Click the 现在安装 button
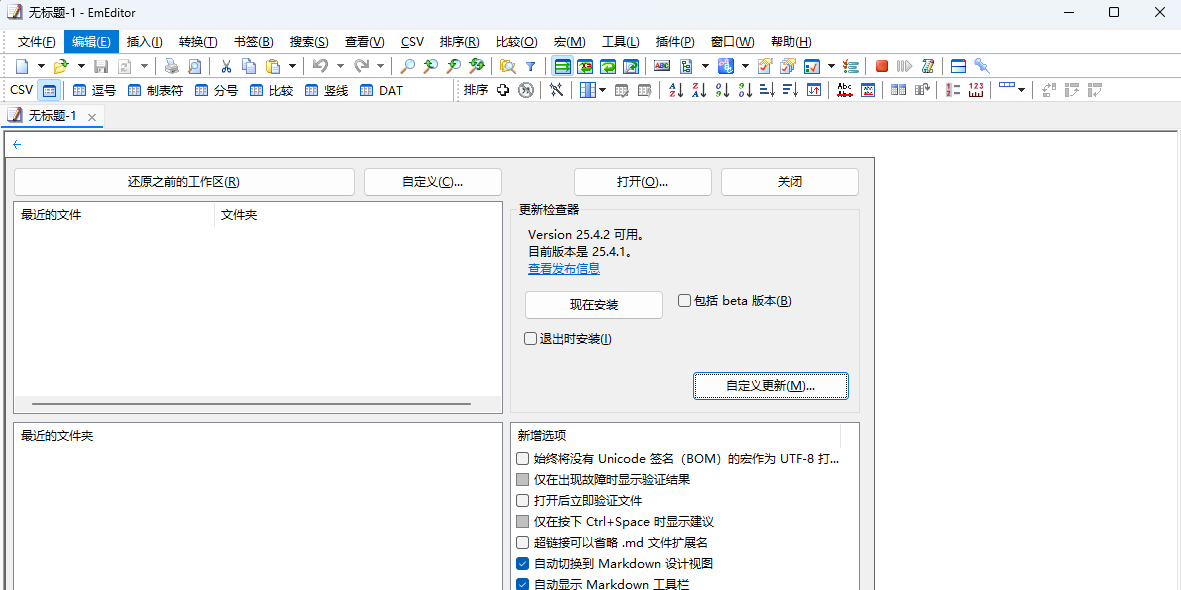1181x590 pixels. (593, 305)
